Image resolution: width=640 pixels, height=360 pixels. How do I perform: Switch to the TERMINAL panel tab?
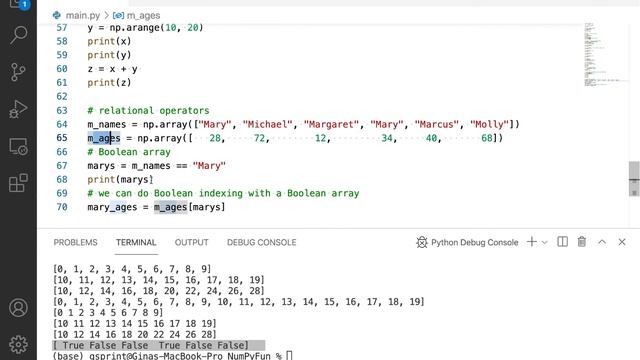(136, 242)
